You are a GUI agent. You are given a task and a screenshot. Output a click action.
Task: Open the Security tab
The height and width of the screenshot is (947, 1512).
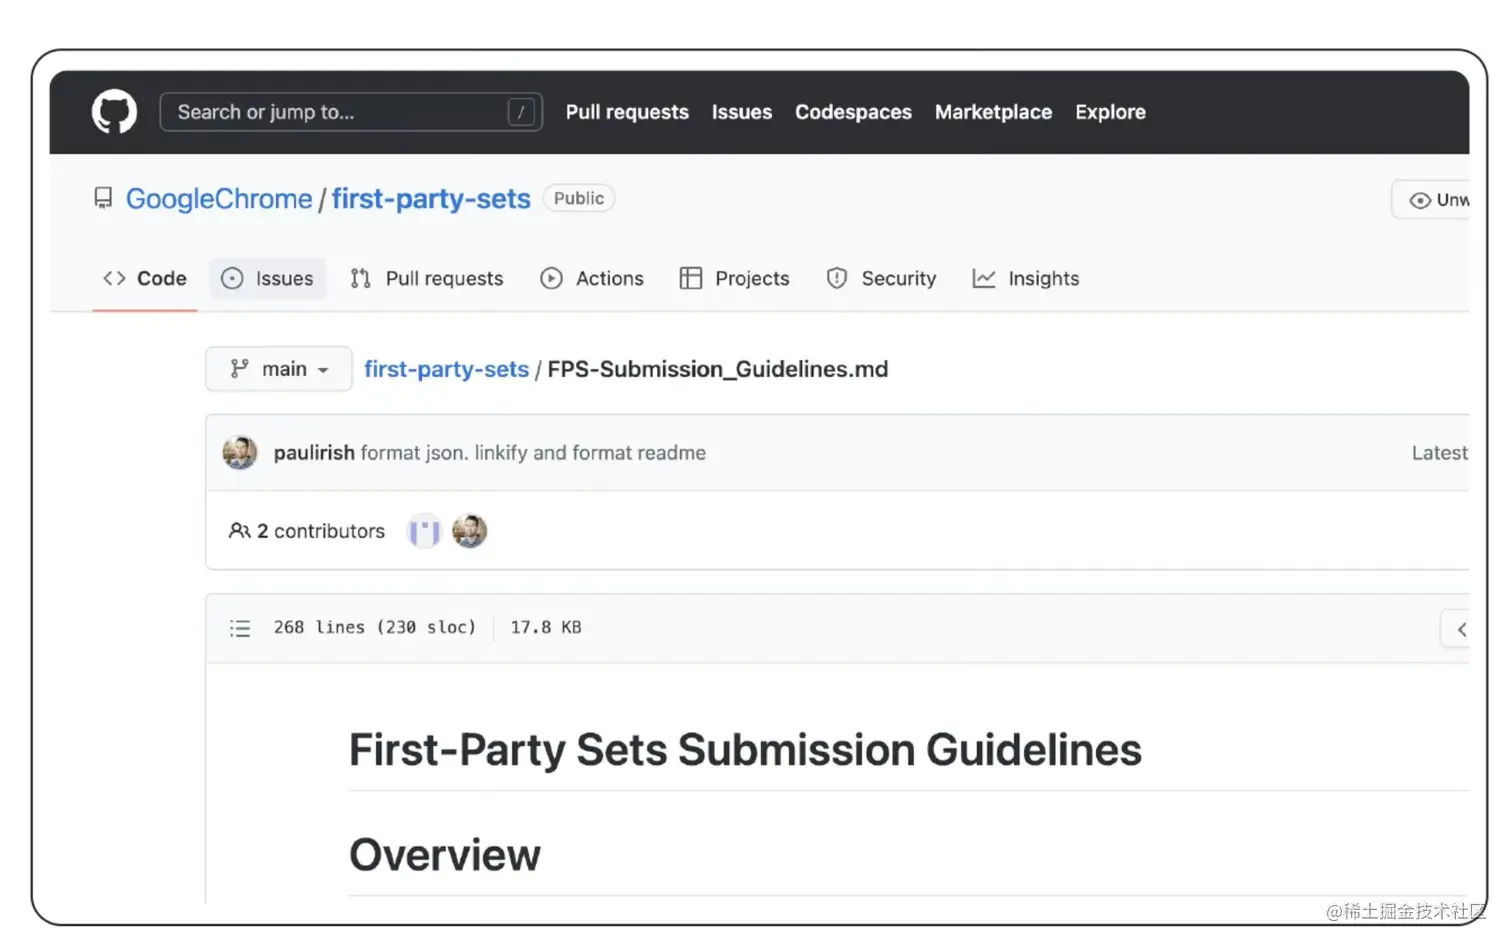click(881, 279)
